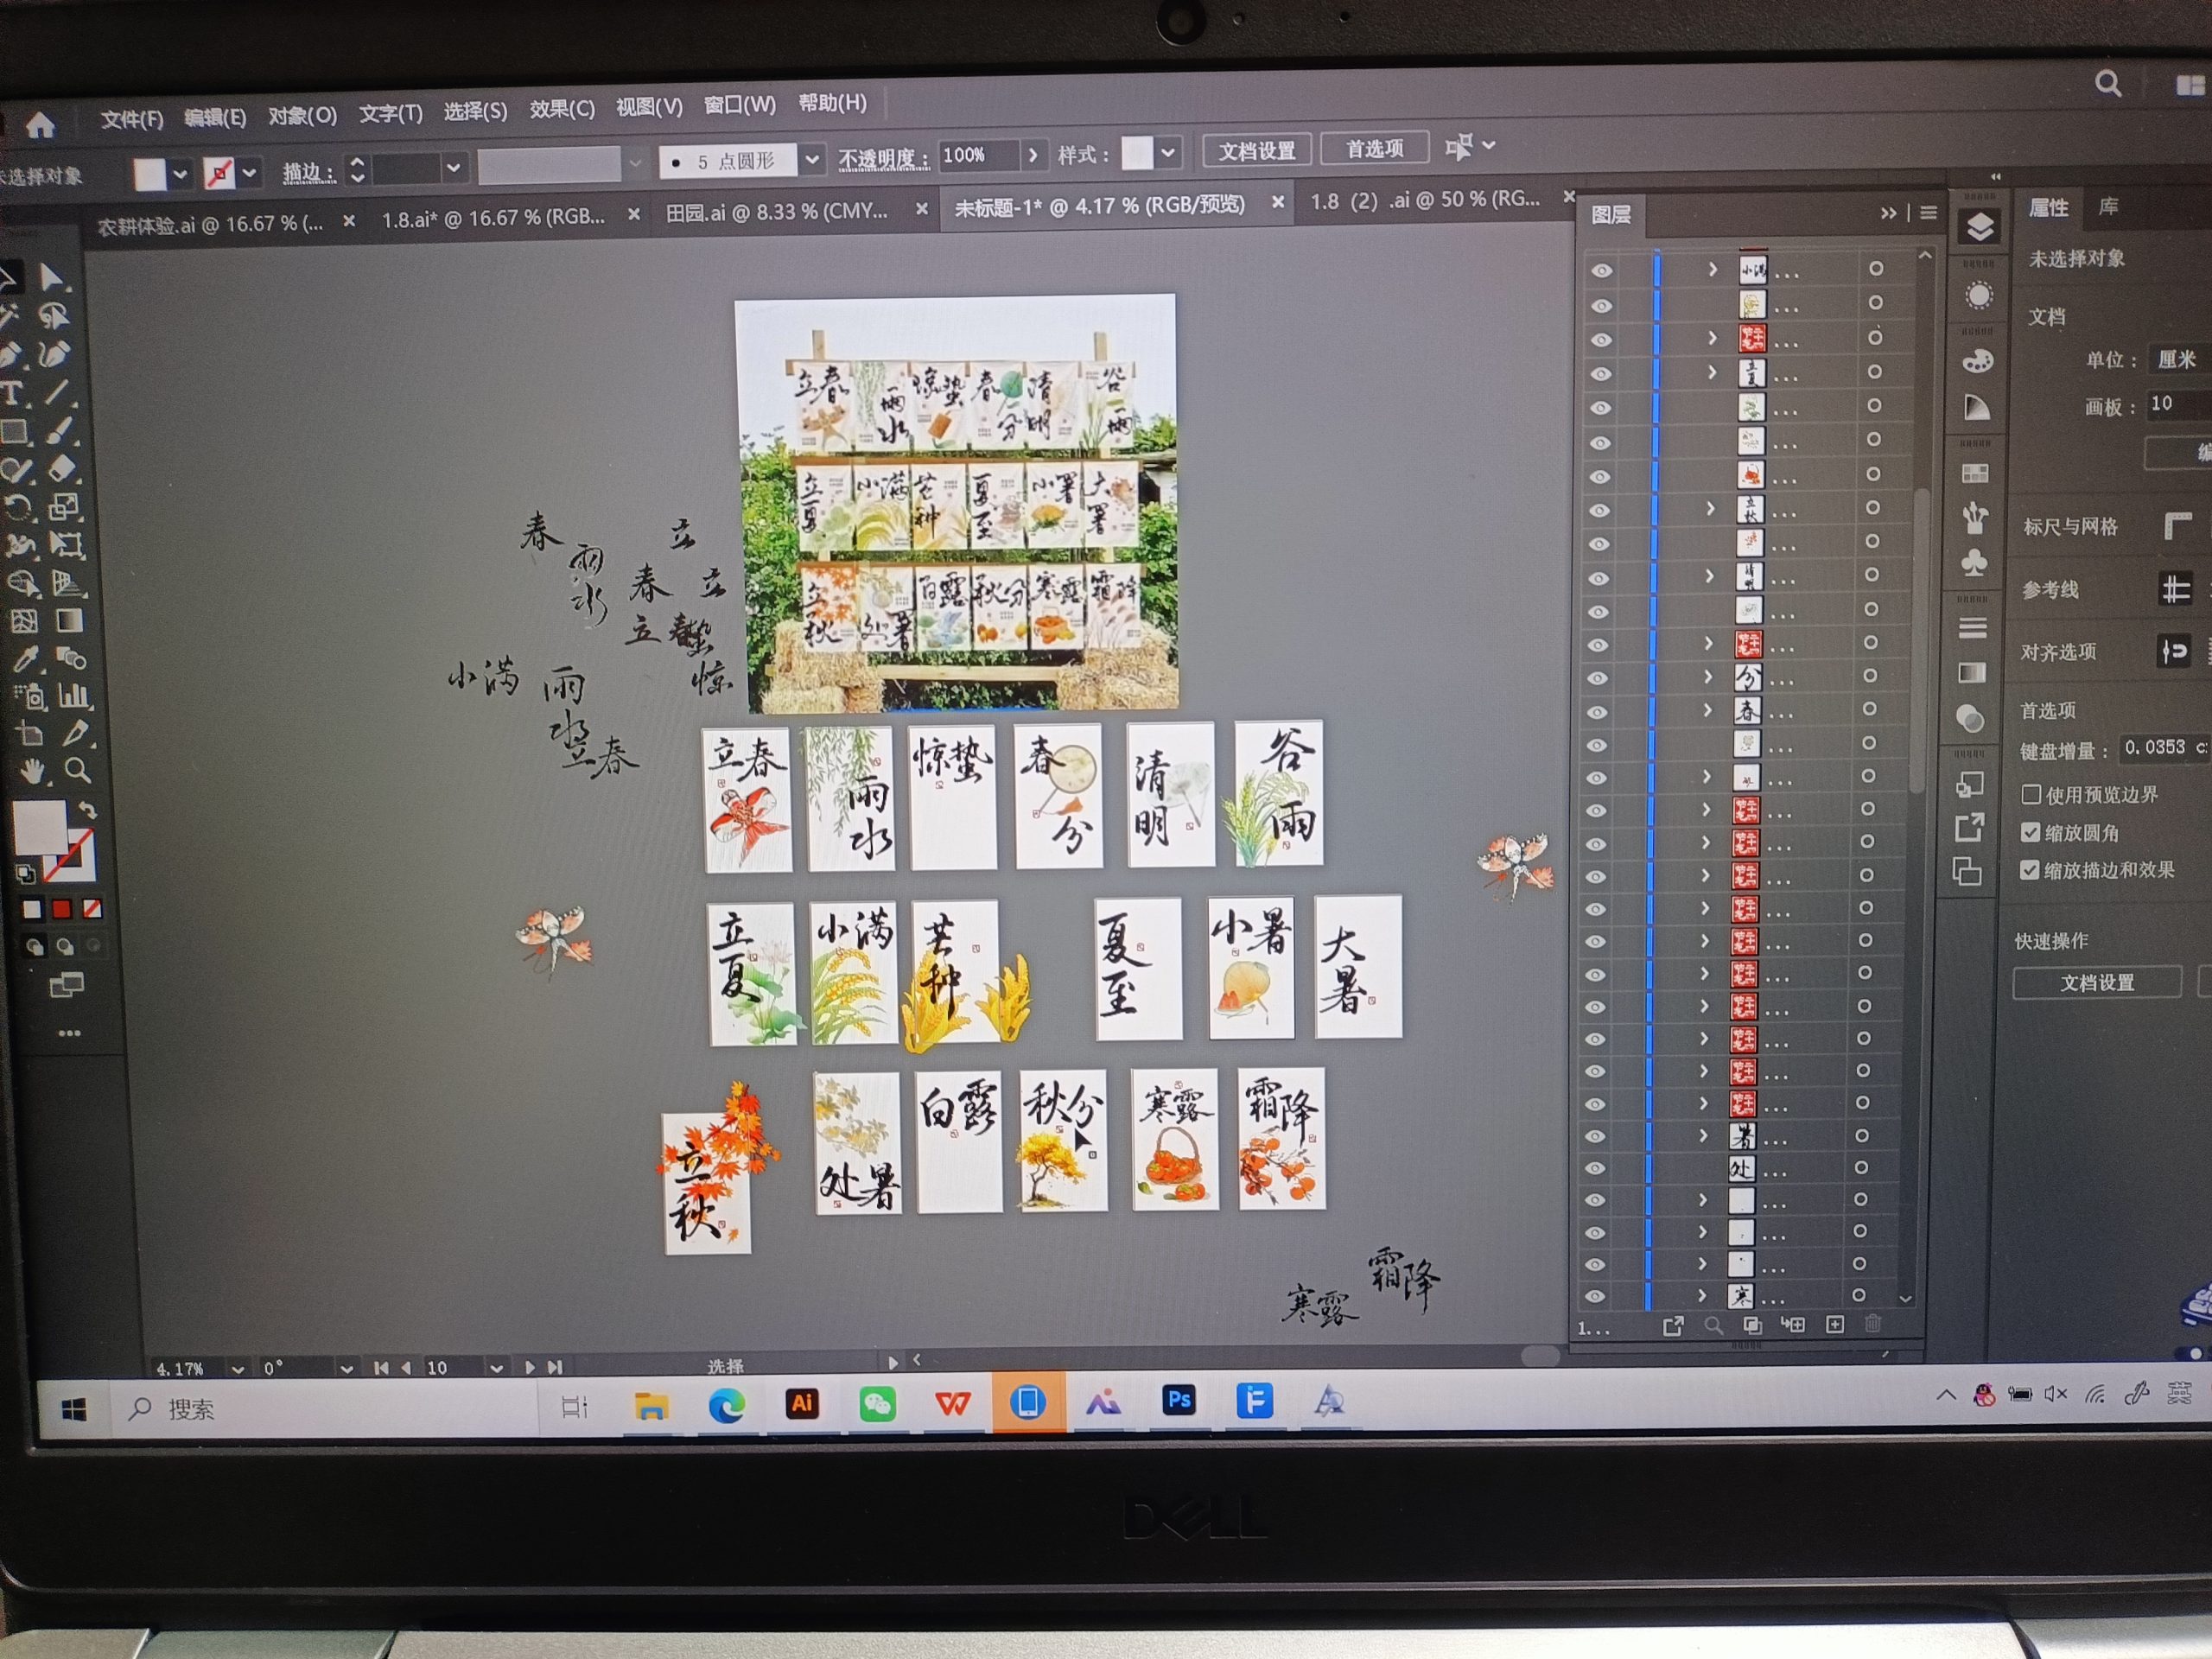
Task: Click swap fill and stroke arrows
Action: tap(87, 810)
